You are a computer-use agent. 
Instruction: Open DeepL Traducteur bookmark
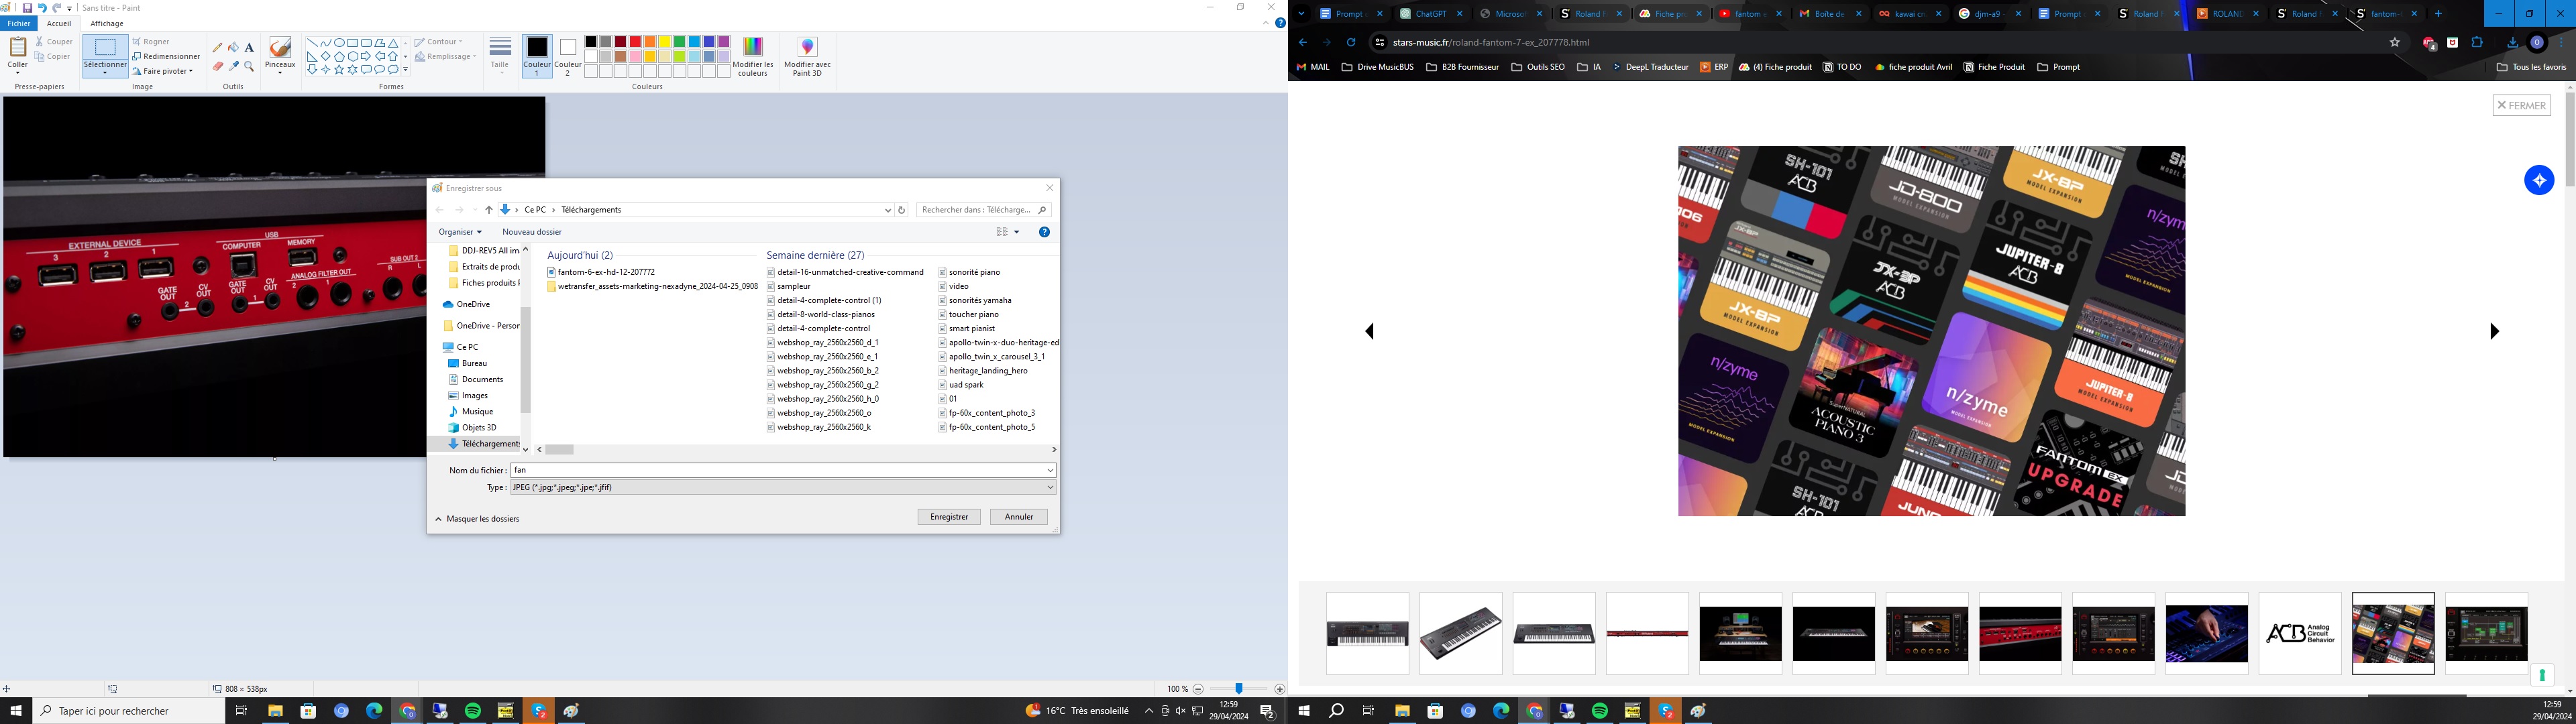click(1650, 67)
